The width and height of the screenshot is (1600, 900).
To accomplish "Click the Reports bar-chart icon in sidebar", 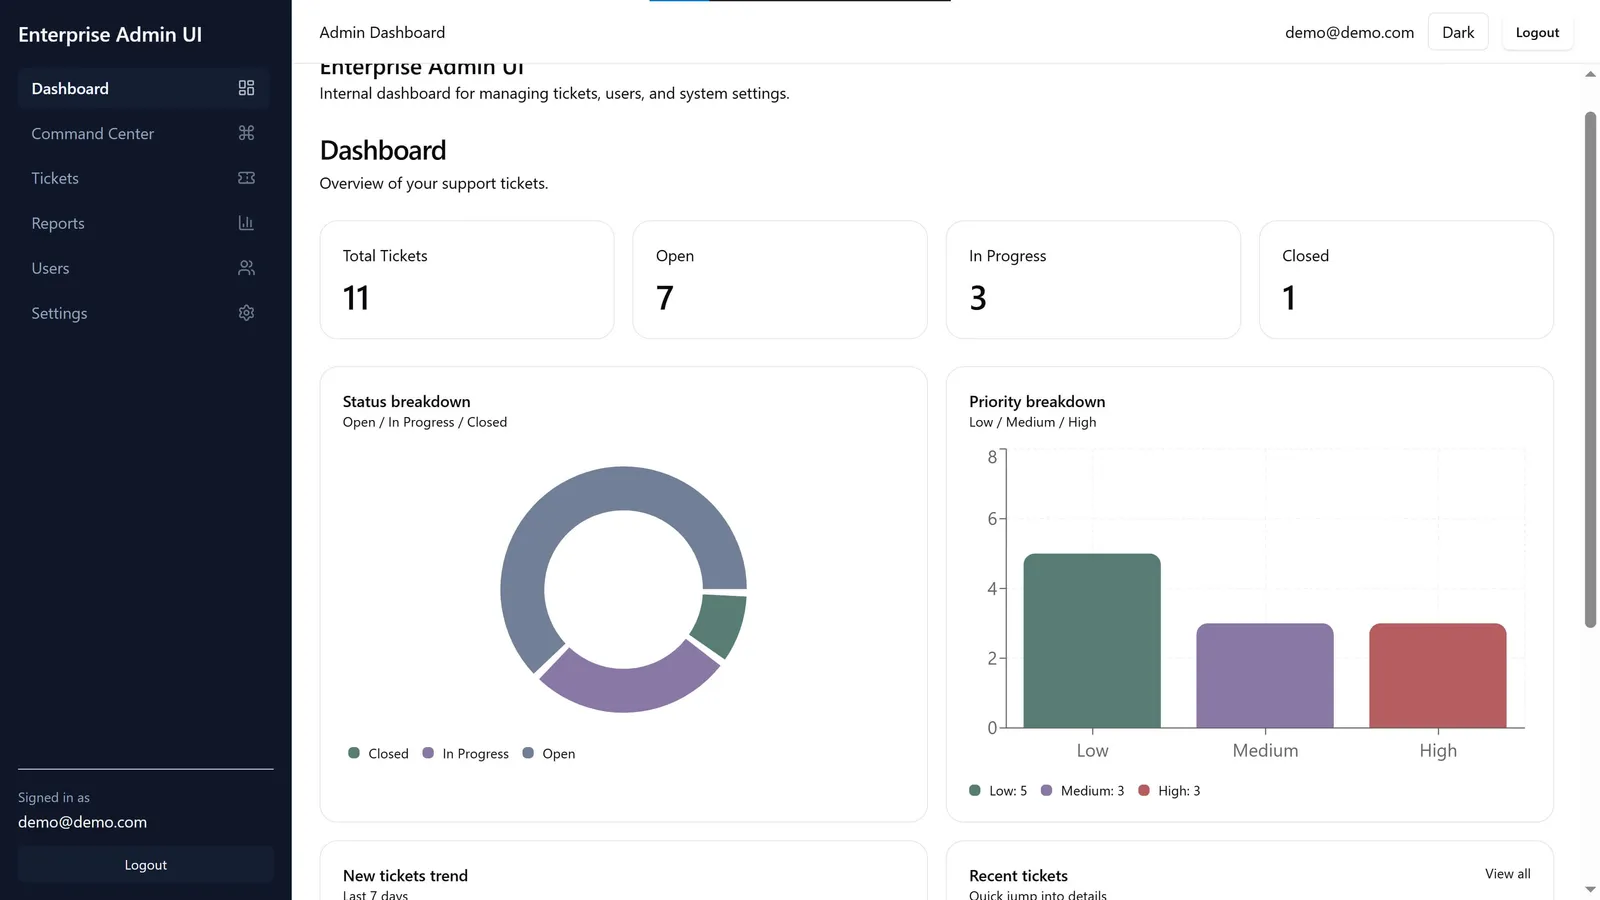I will click(246, 223).
